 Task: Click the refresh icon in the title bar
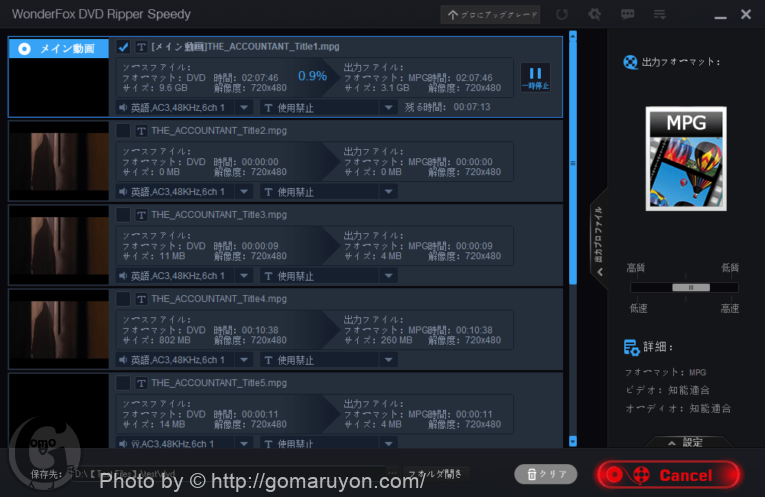pos(562,14)
